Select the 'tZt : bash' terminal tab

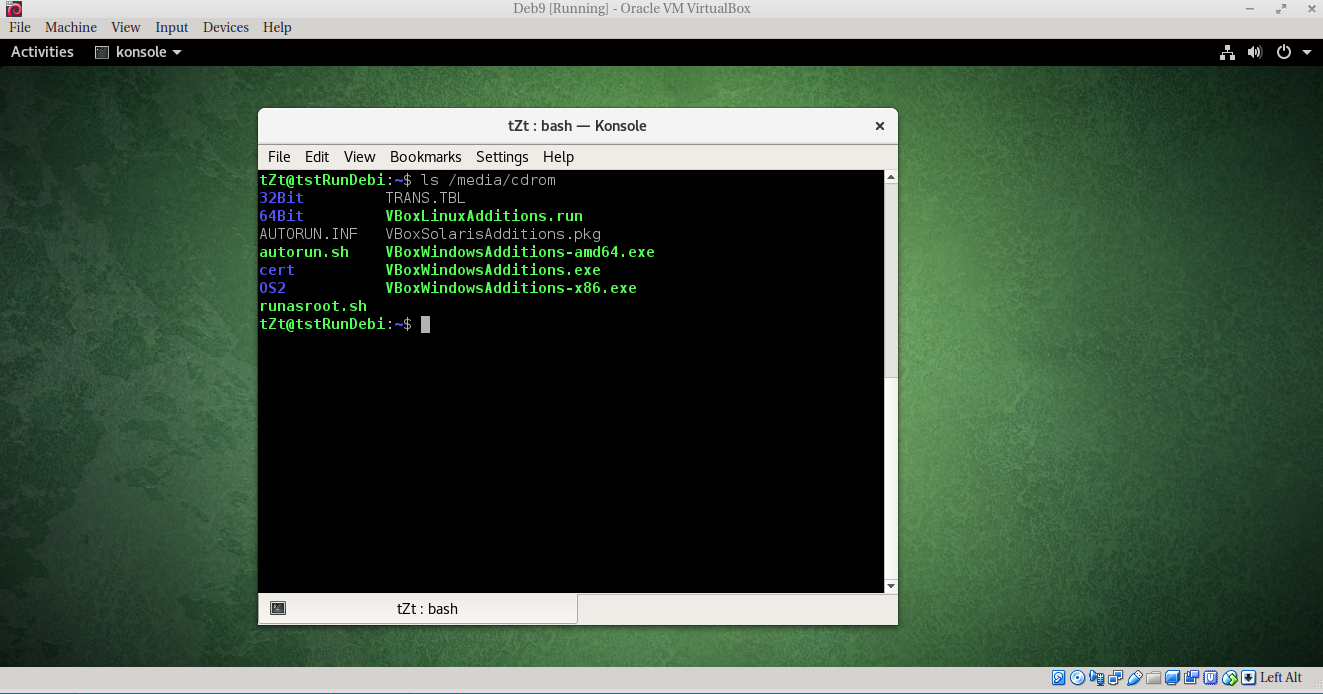coord(418,608)
